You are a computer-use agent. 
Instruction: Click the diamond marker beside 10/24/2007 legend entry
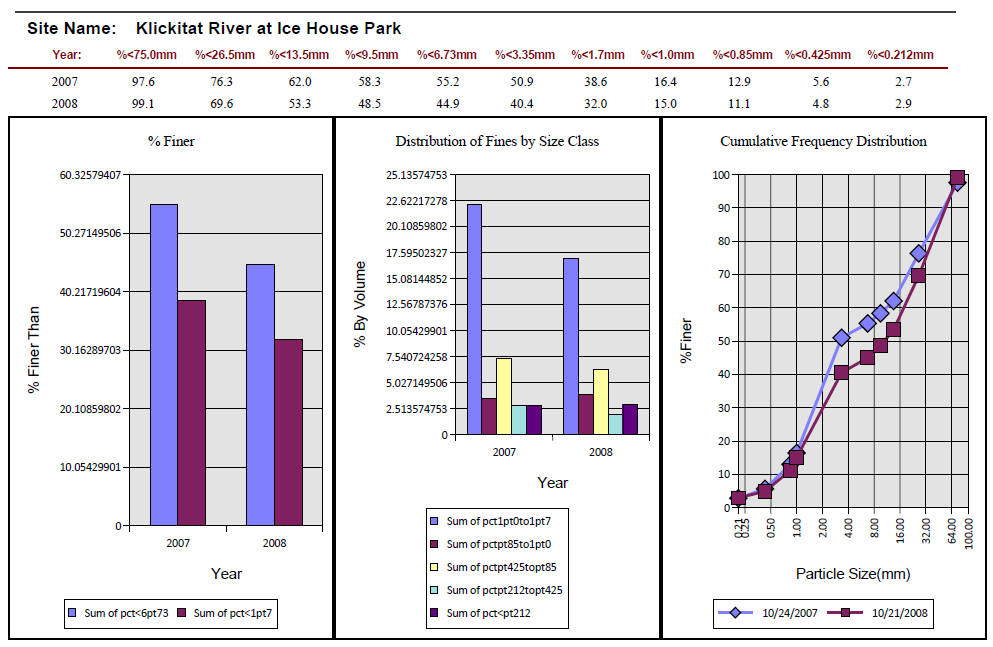click(x=736, y=613)
